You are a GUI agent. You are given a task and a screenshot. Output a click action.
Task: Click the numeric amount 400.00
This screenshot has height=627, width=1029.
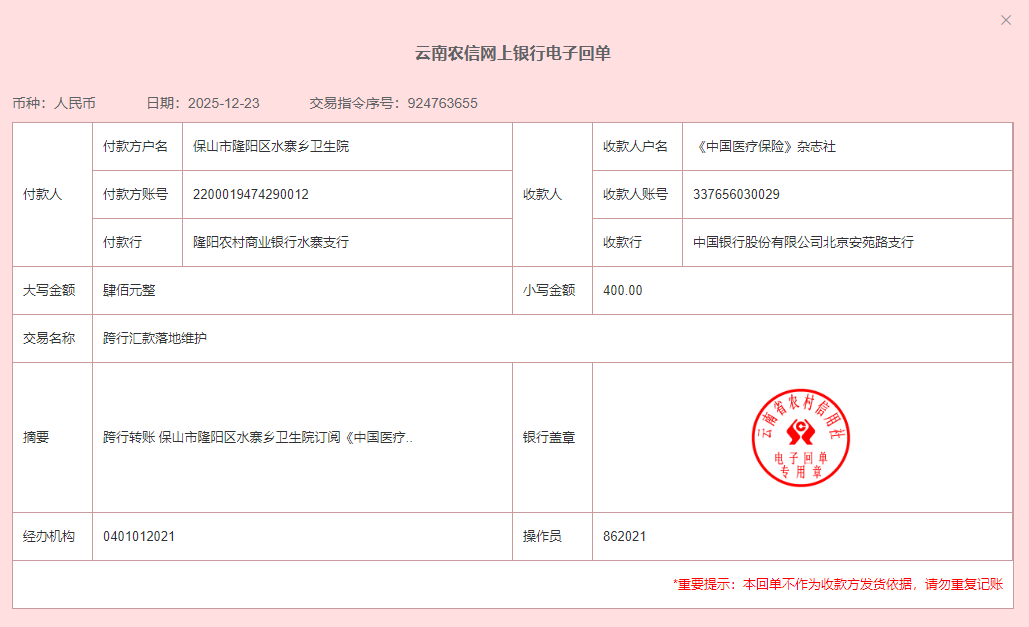point(623,290)
